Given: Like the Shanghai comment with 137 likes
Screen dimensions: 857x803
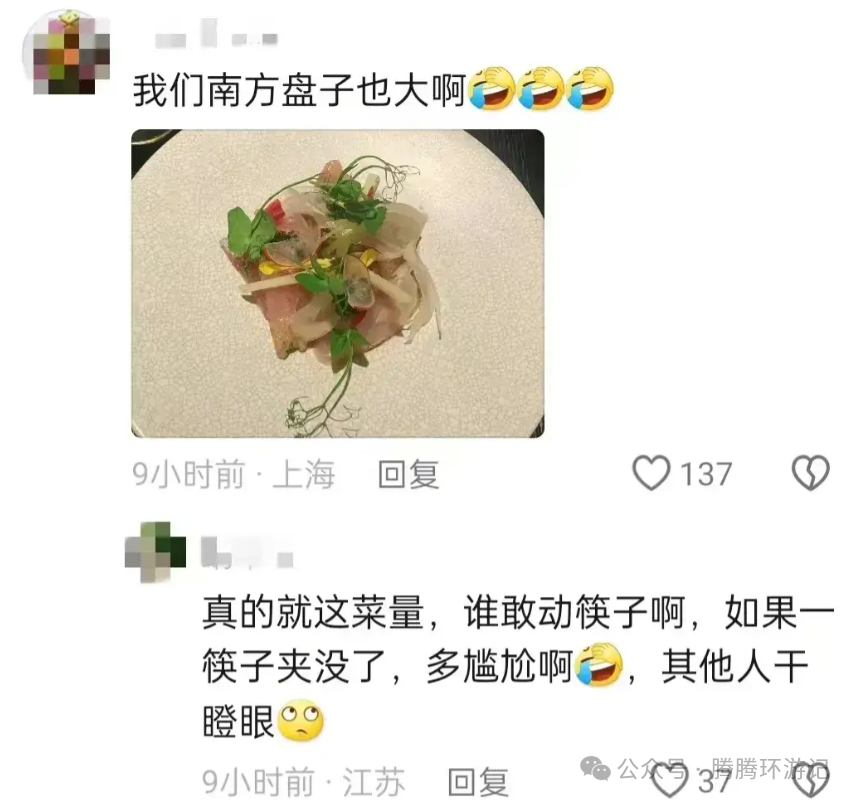Looking at the screenshot, I should (x=651, y=473).
